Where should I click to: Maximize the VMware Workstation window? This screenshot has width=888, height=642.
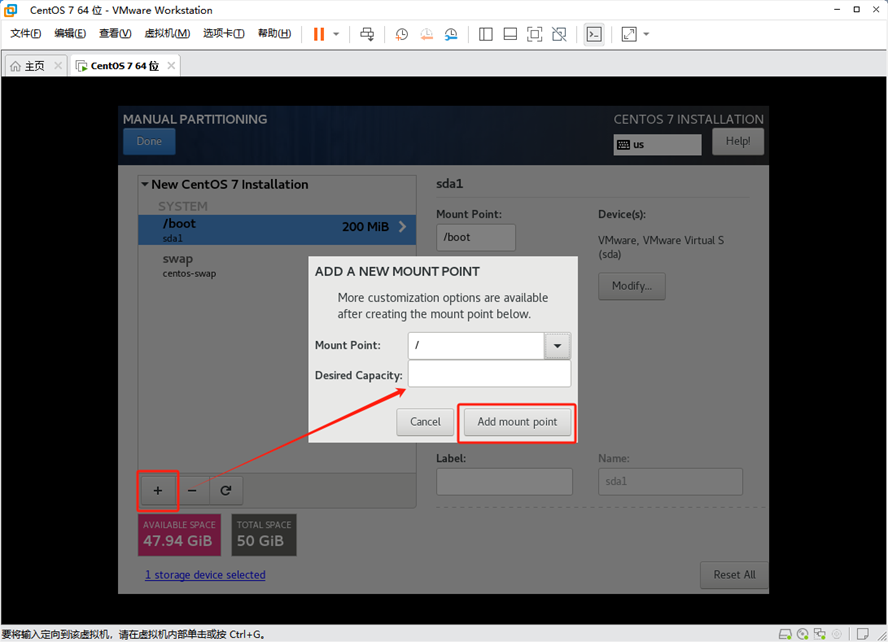click(x=856, y=9)
